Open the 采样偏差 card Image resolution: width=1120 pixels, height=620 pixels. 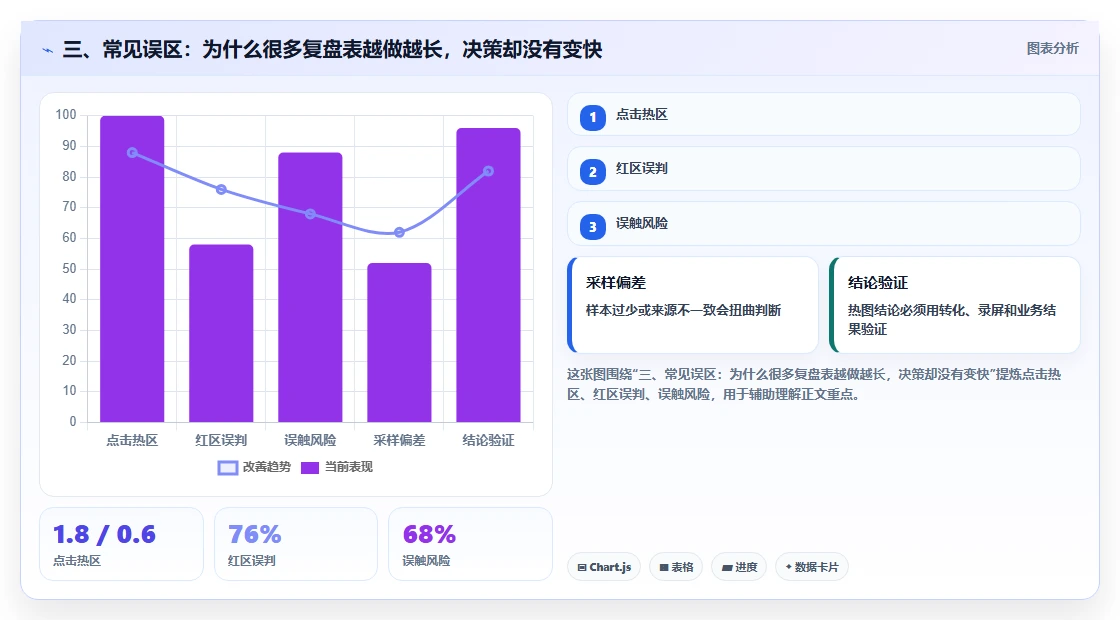pyautogui.click(x=693, y=305)
